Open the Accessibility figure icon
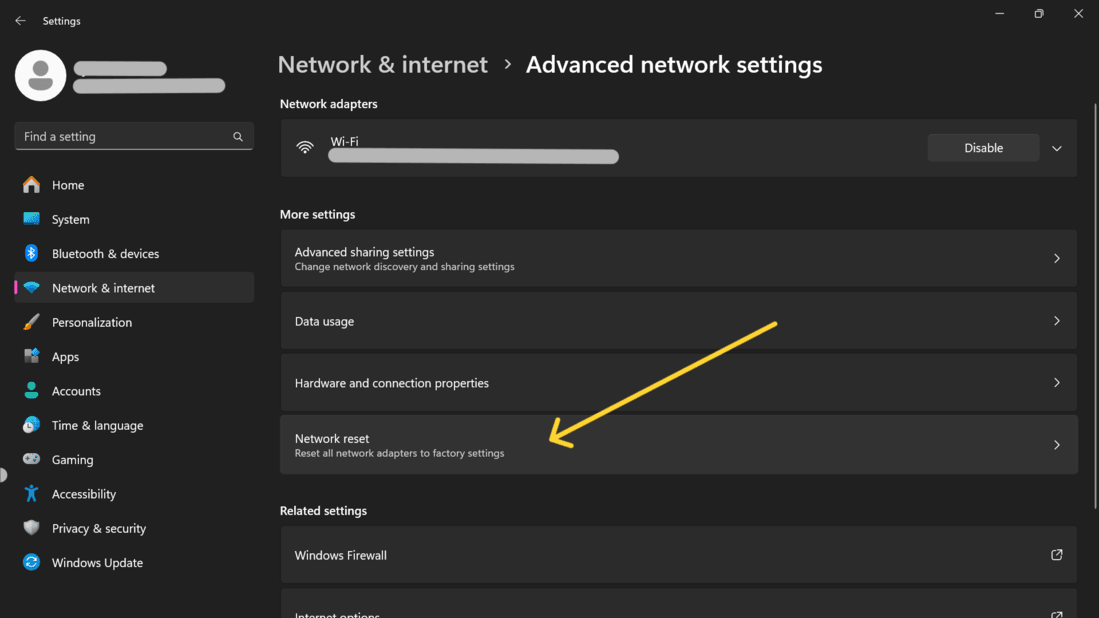The image size is (1099, 618). click(x=32, y=494)
